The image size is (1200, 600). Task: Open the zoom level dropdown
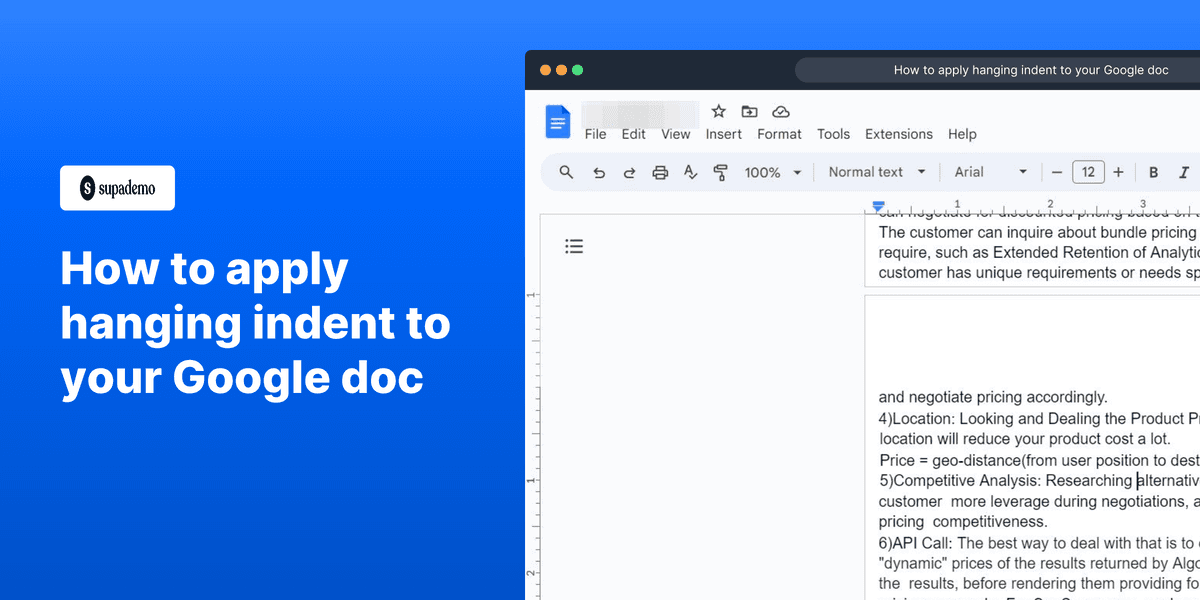[772, 171]
